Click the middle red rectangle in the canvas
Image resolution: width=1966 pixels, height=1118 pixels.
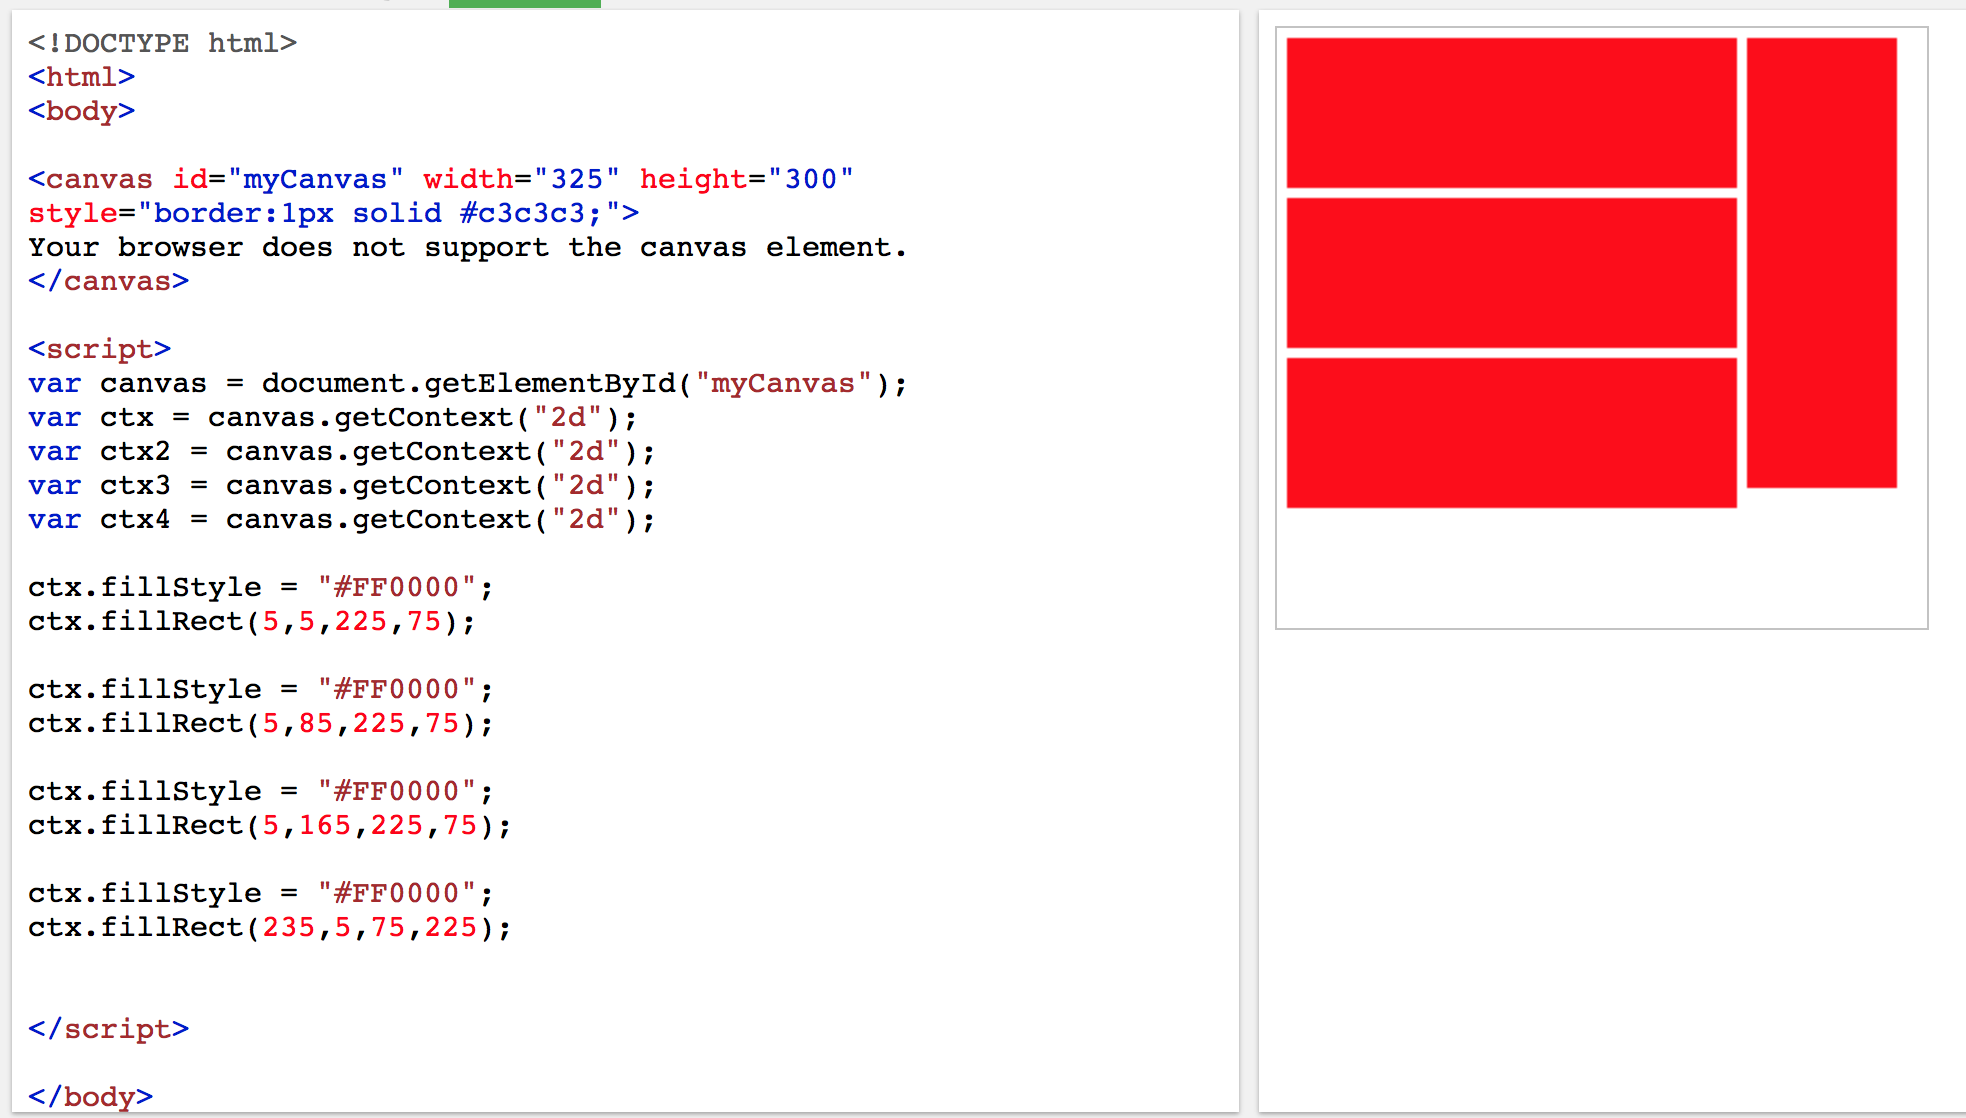coord(1511,273)
